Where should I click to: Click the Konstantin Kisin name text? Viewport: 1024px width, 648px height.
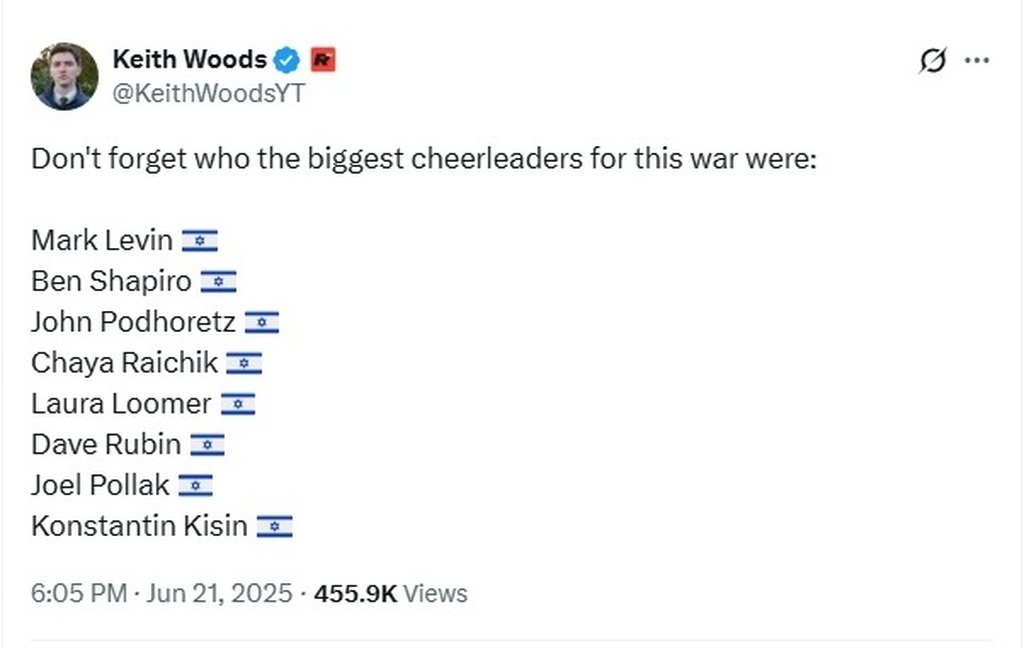pyautogui.click(x=139, y=526)
